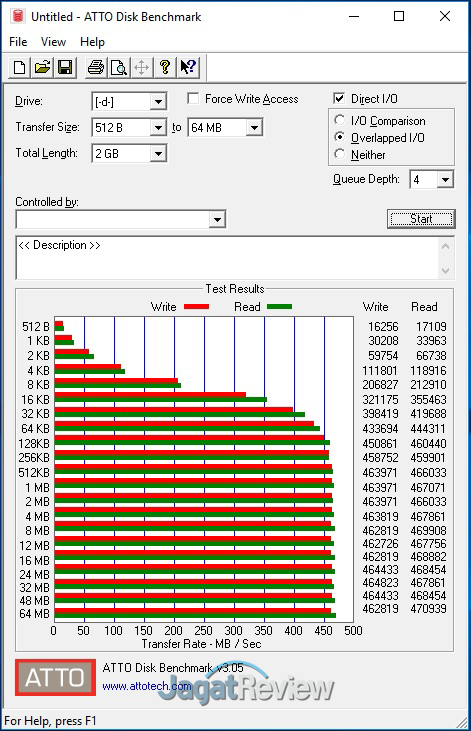The image size is (471, 731).
Task: Click inside the Description text box
Action: pyautogui.click(x=228, y=258)
